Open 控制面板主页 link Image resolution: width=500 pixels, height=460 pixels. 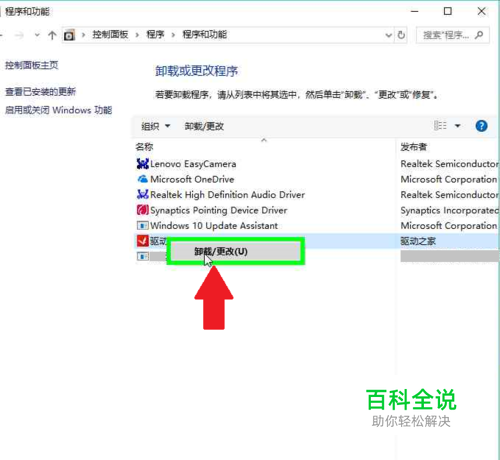click(x=32, y=65)
